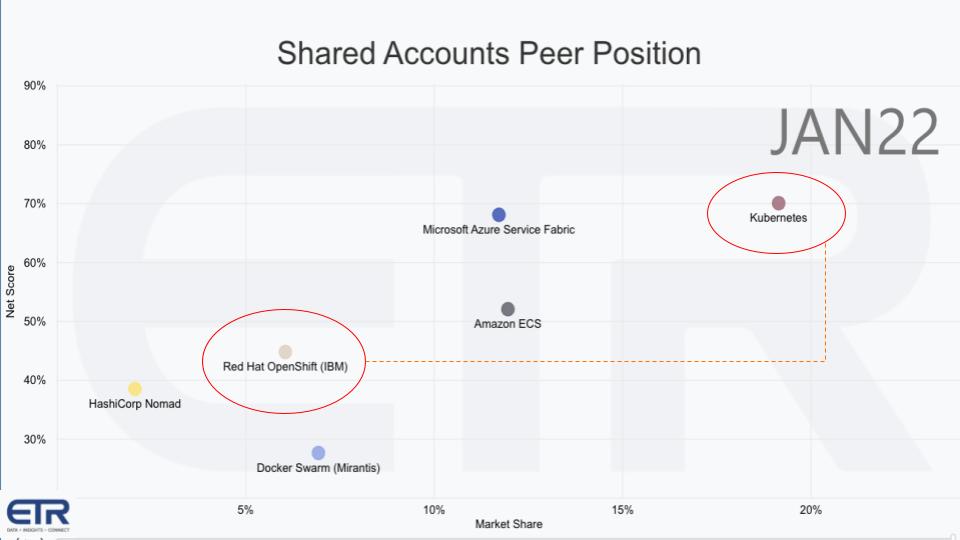
Task: Click the Net Score axis title
Action: (11, 291)
